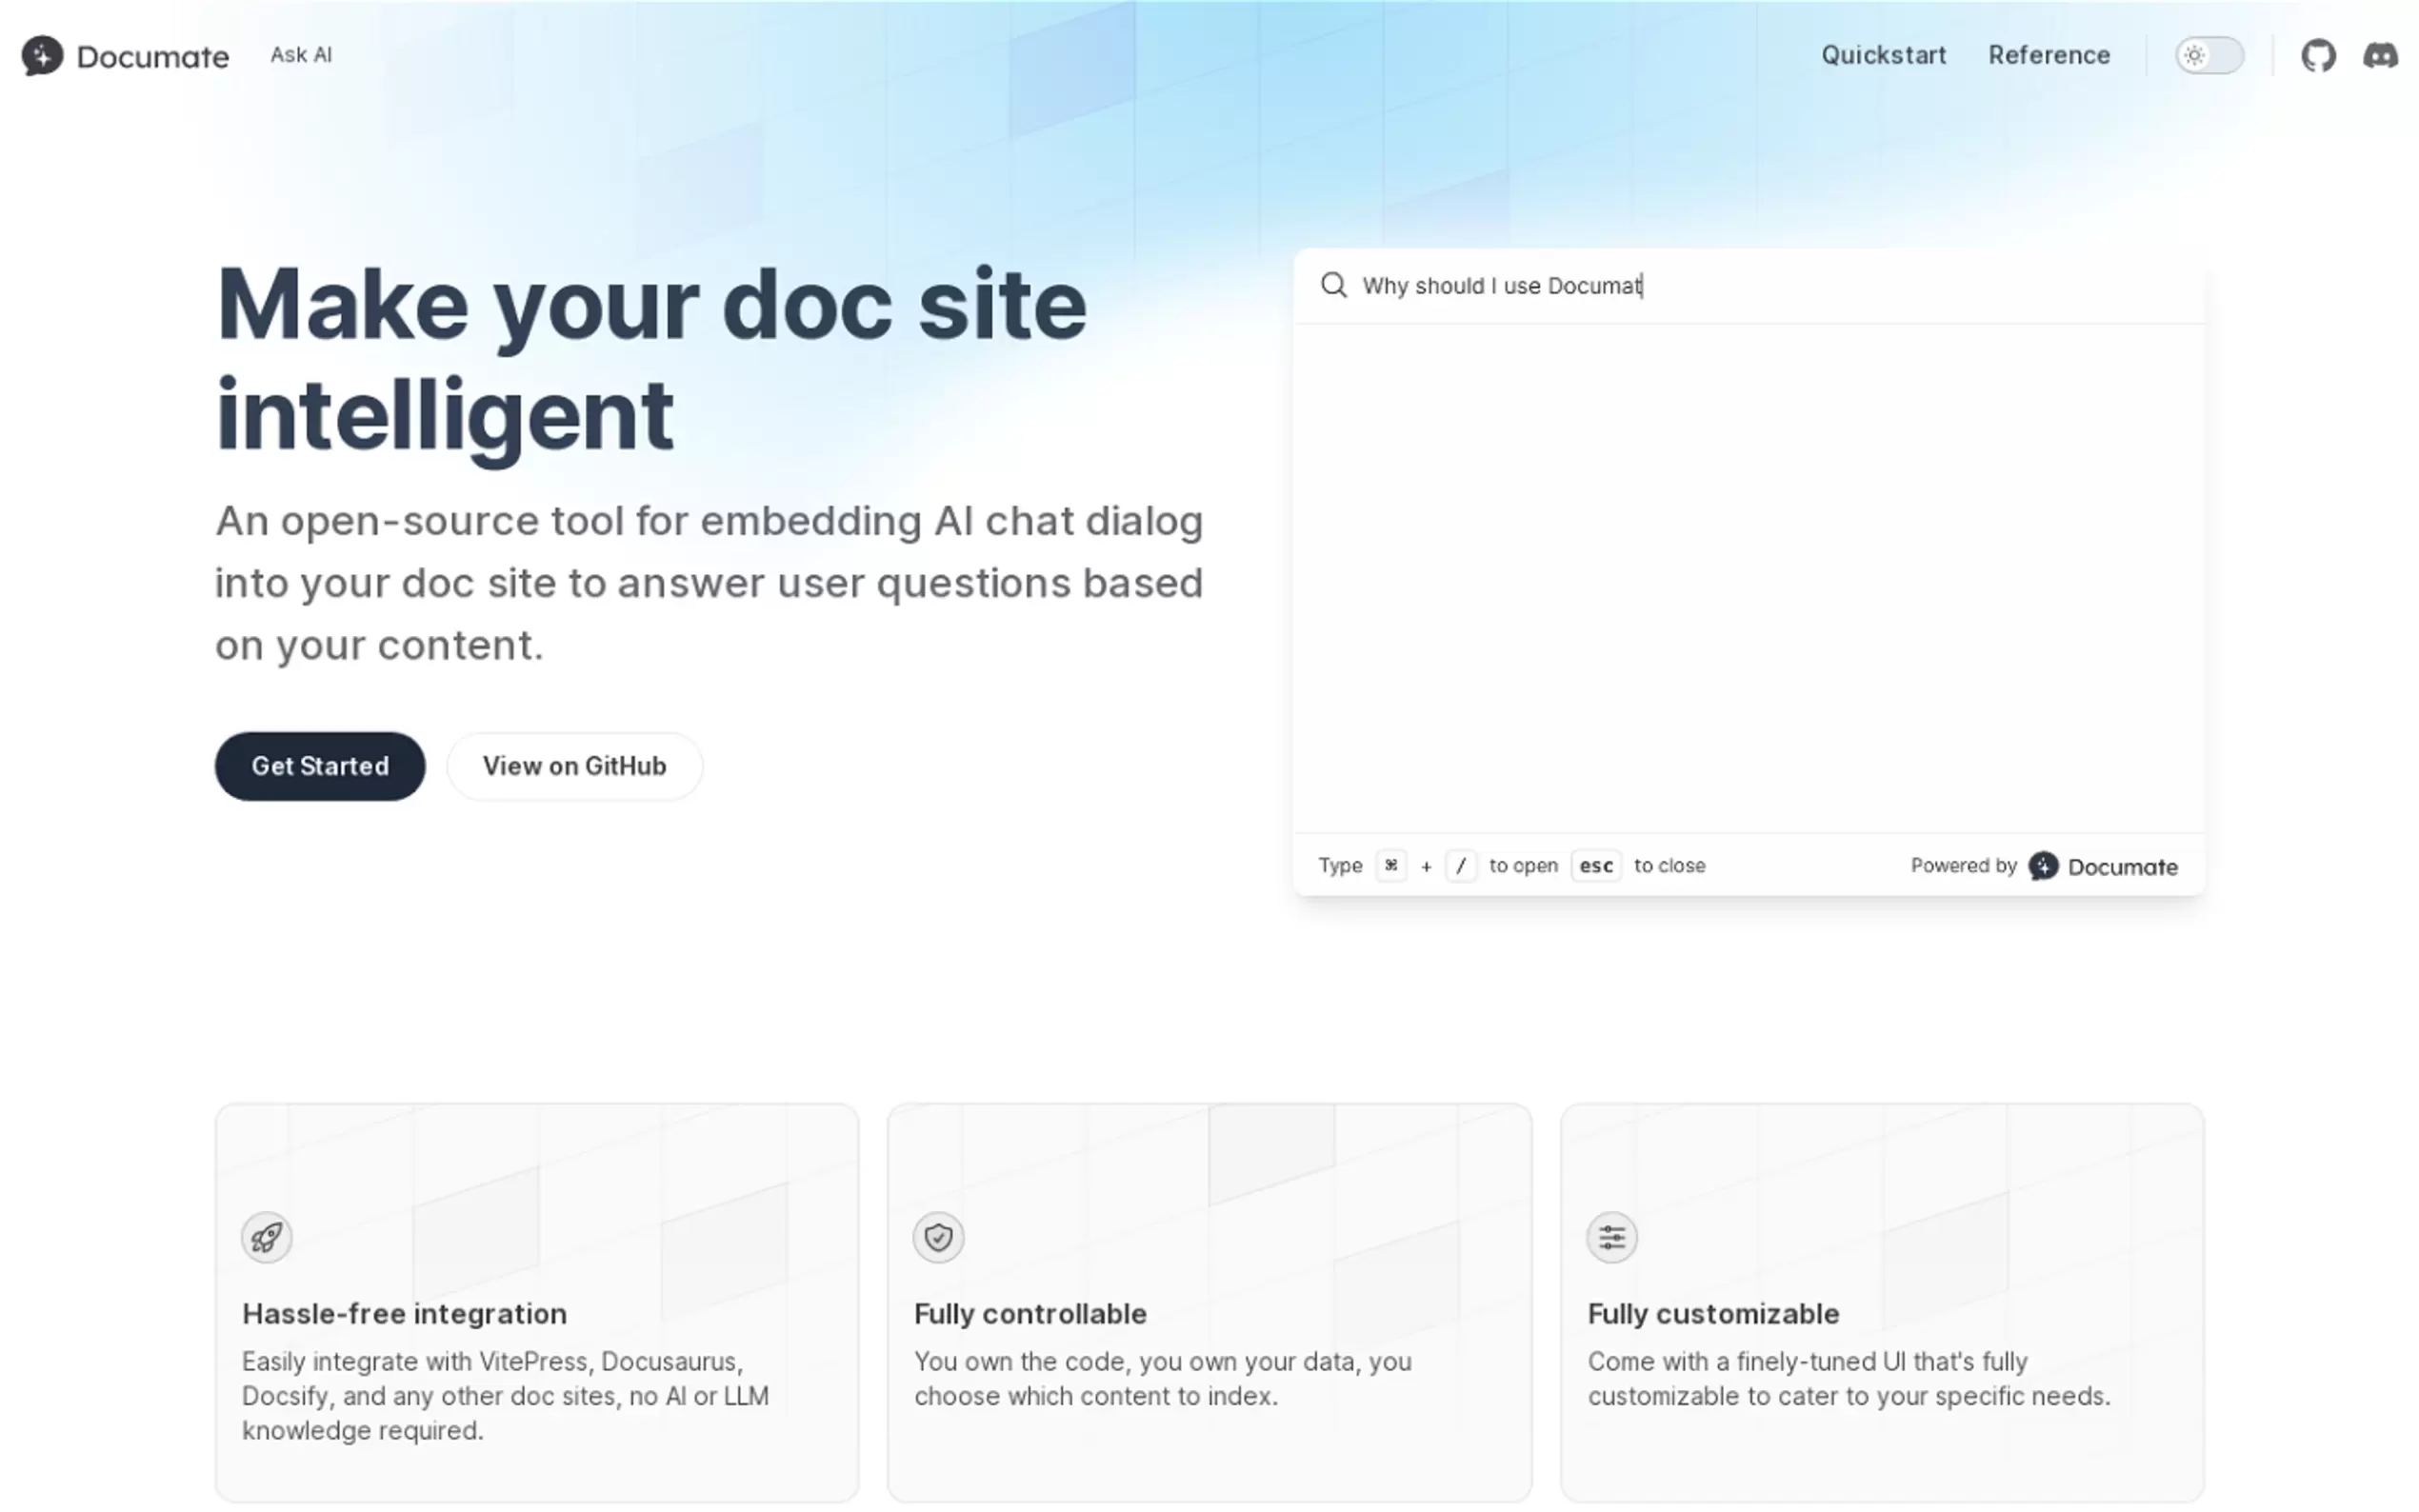Open the Quickstart nav item

tap(1882, 56)
